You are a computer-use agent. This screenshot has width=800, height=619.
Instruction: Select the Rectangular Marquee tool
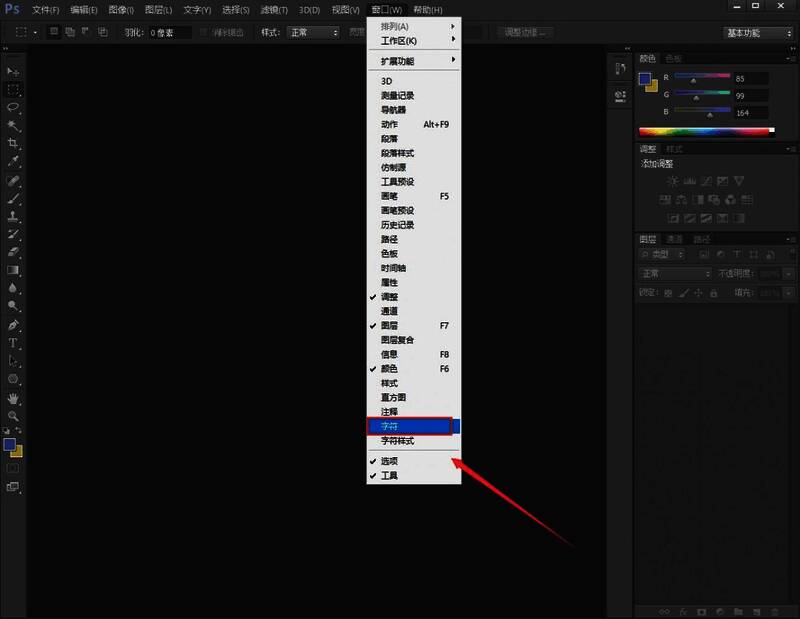tap(14, 89)
